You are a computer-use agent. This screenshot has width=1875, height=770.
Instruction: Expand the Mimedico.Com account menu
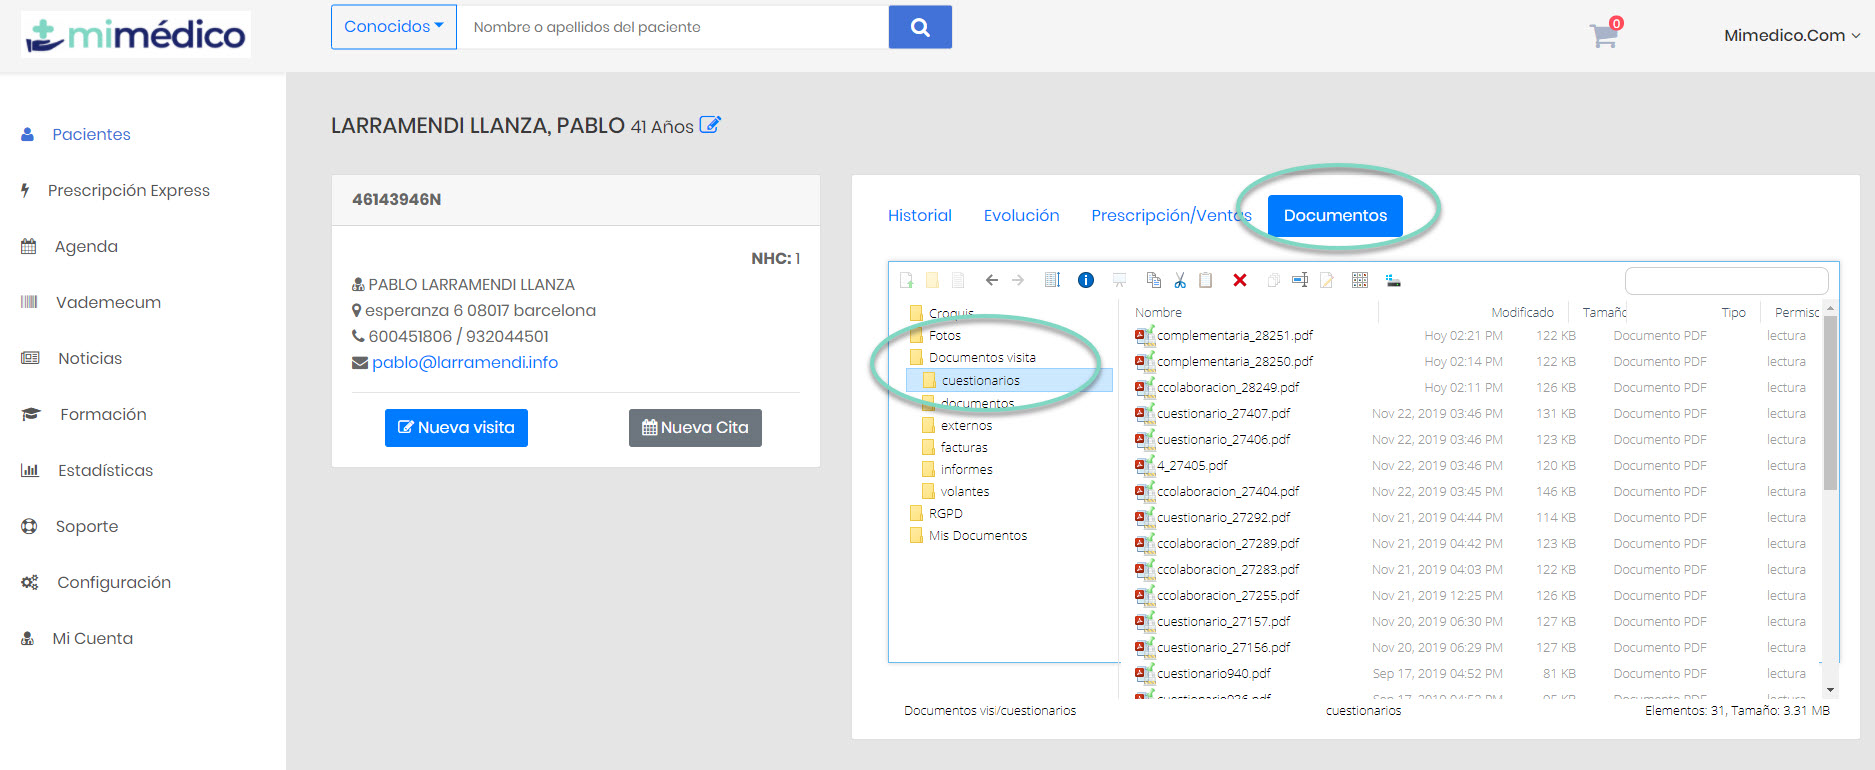pyautogui.click(x=1791, y=36)
